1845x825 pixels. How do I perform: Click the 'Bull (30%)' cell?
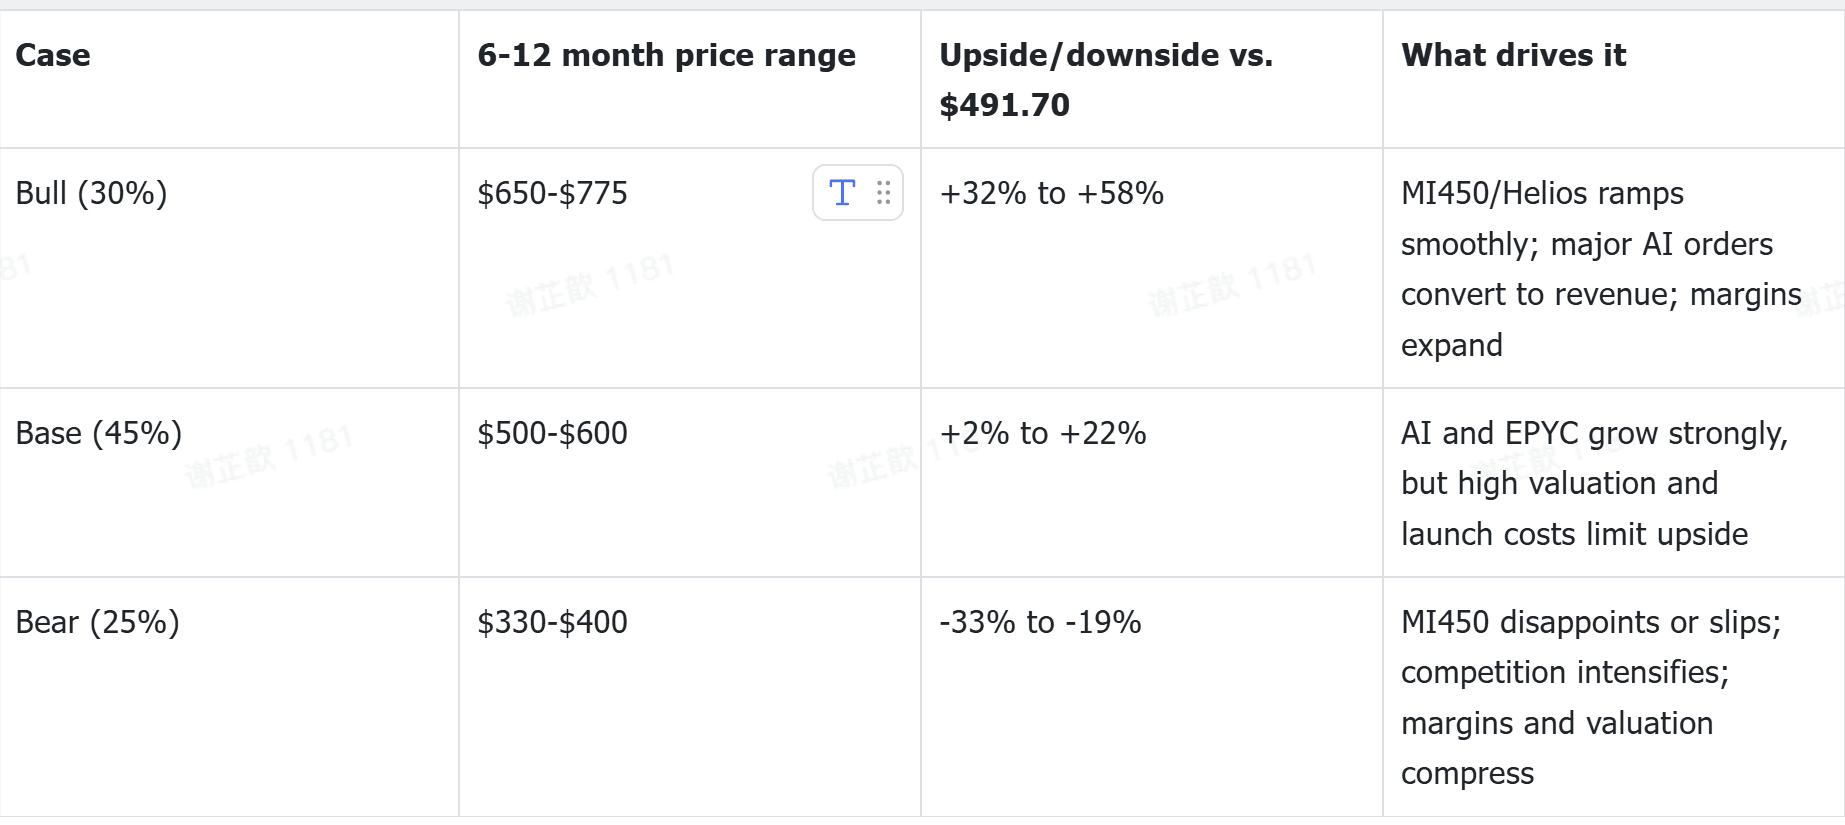coord(229,268)
